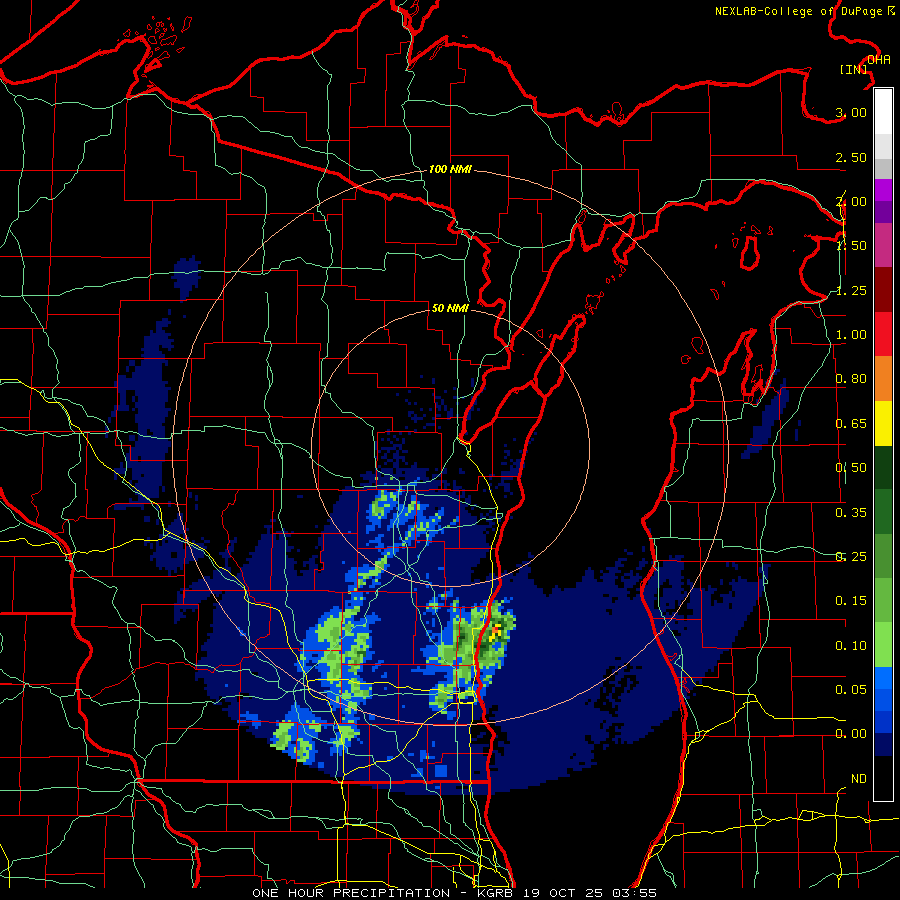Select the orange 0.80 legend swatch
This screenshot has height=900, width=900.
point(883,379)
